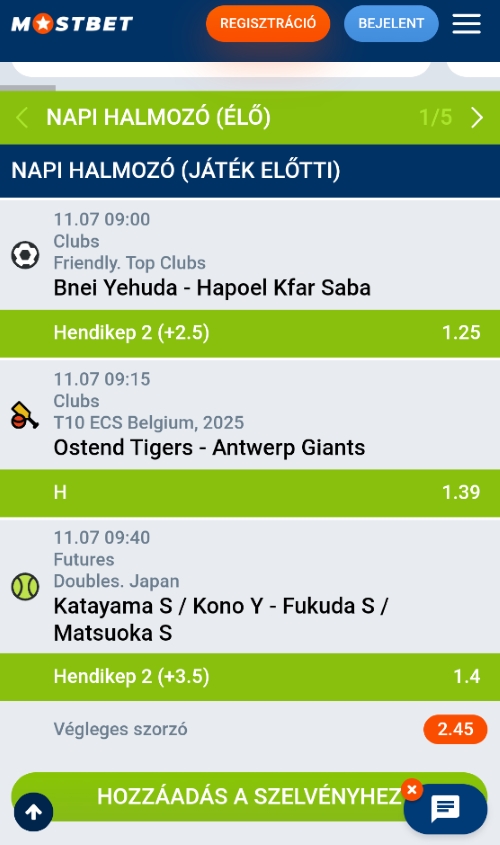Click the football icon for Bnei Yehuda match
Screen dimensions: 500x845
coord(25,255)
